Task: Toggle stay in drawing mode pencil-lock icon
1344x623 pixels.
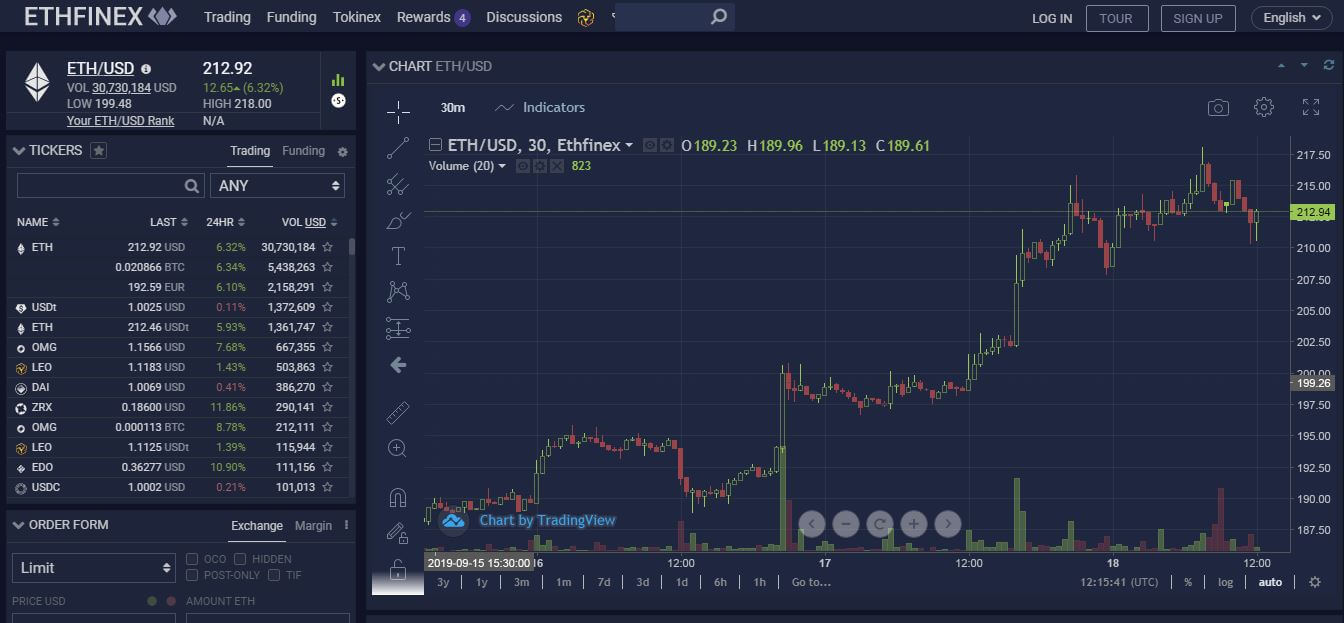Action: (x=398, y=533)
